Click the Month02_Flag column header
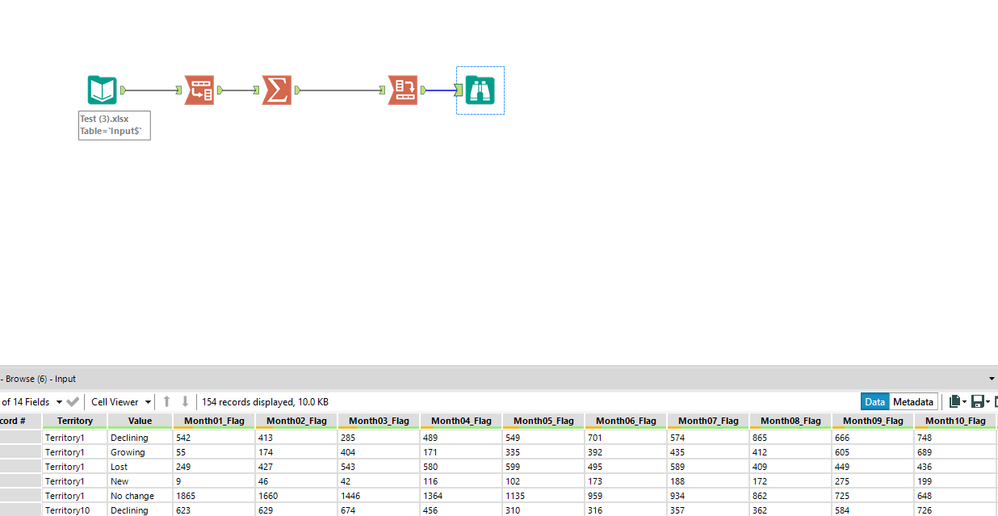 [x=297, y=421]
